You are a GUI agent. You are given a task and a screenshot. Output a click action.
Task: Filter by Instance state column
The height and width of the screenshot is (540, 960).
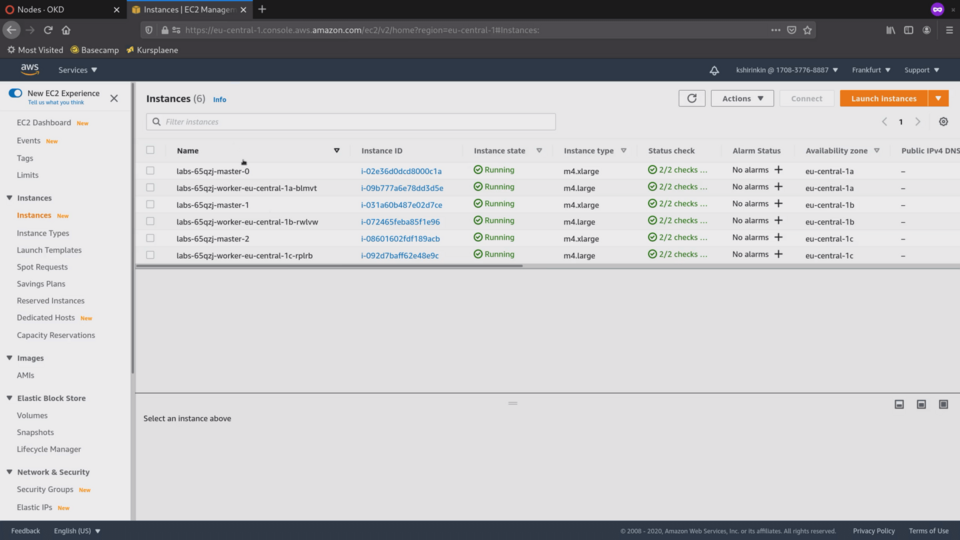point(539,151)
